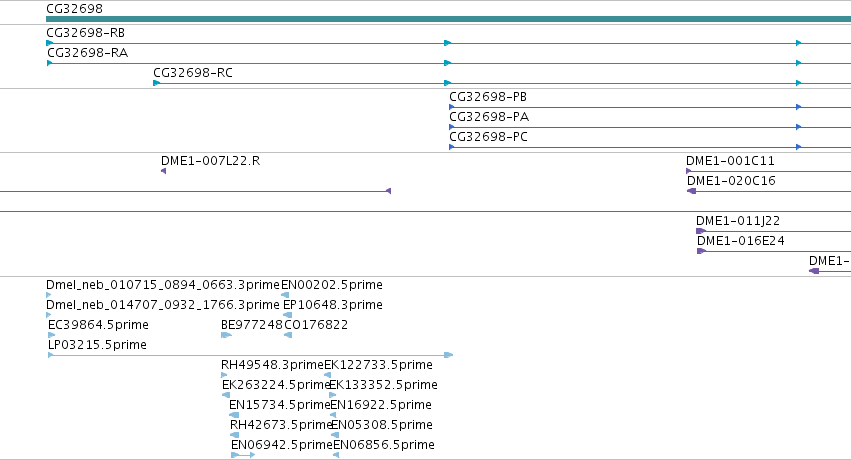Click the CG32698 gene label
The height and width of the screenshot is (460, 851).
coord(74,9)
